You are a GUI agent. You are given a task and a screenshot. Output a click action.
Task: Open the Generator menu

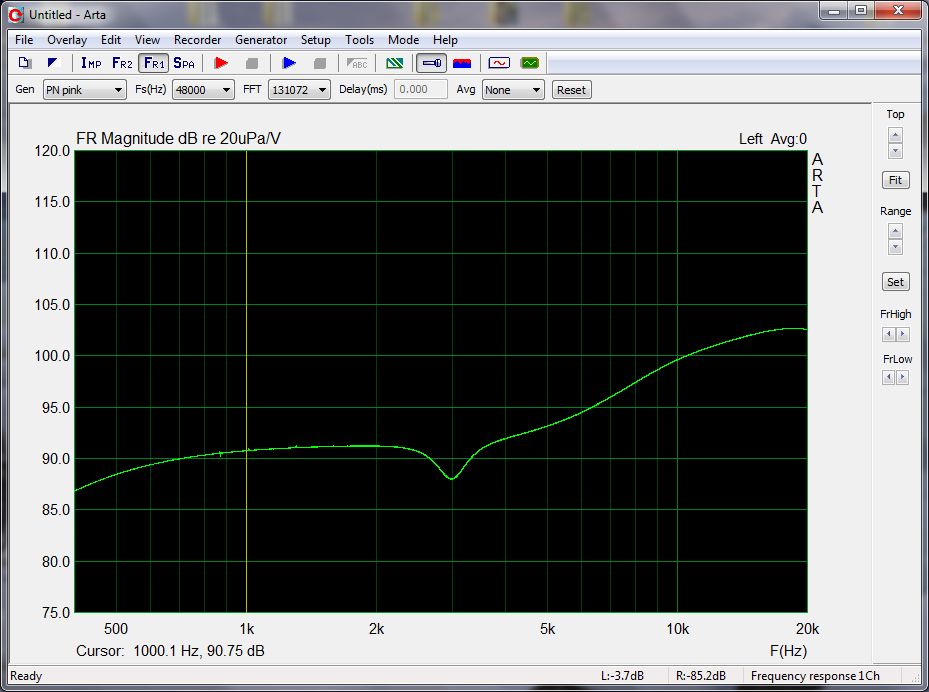[261, 40]
